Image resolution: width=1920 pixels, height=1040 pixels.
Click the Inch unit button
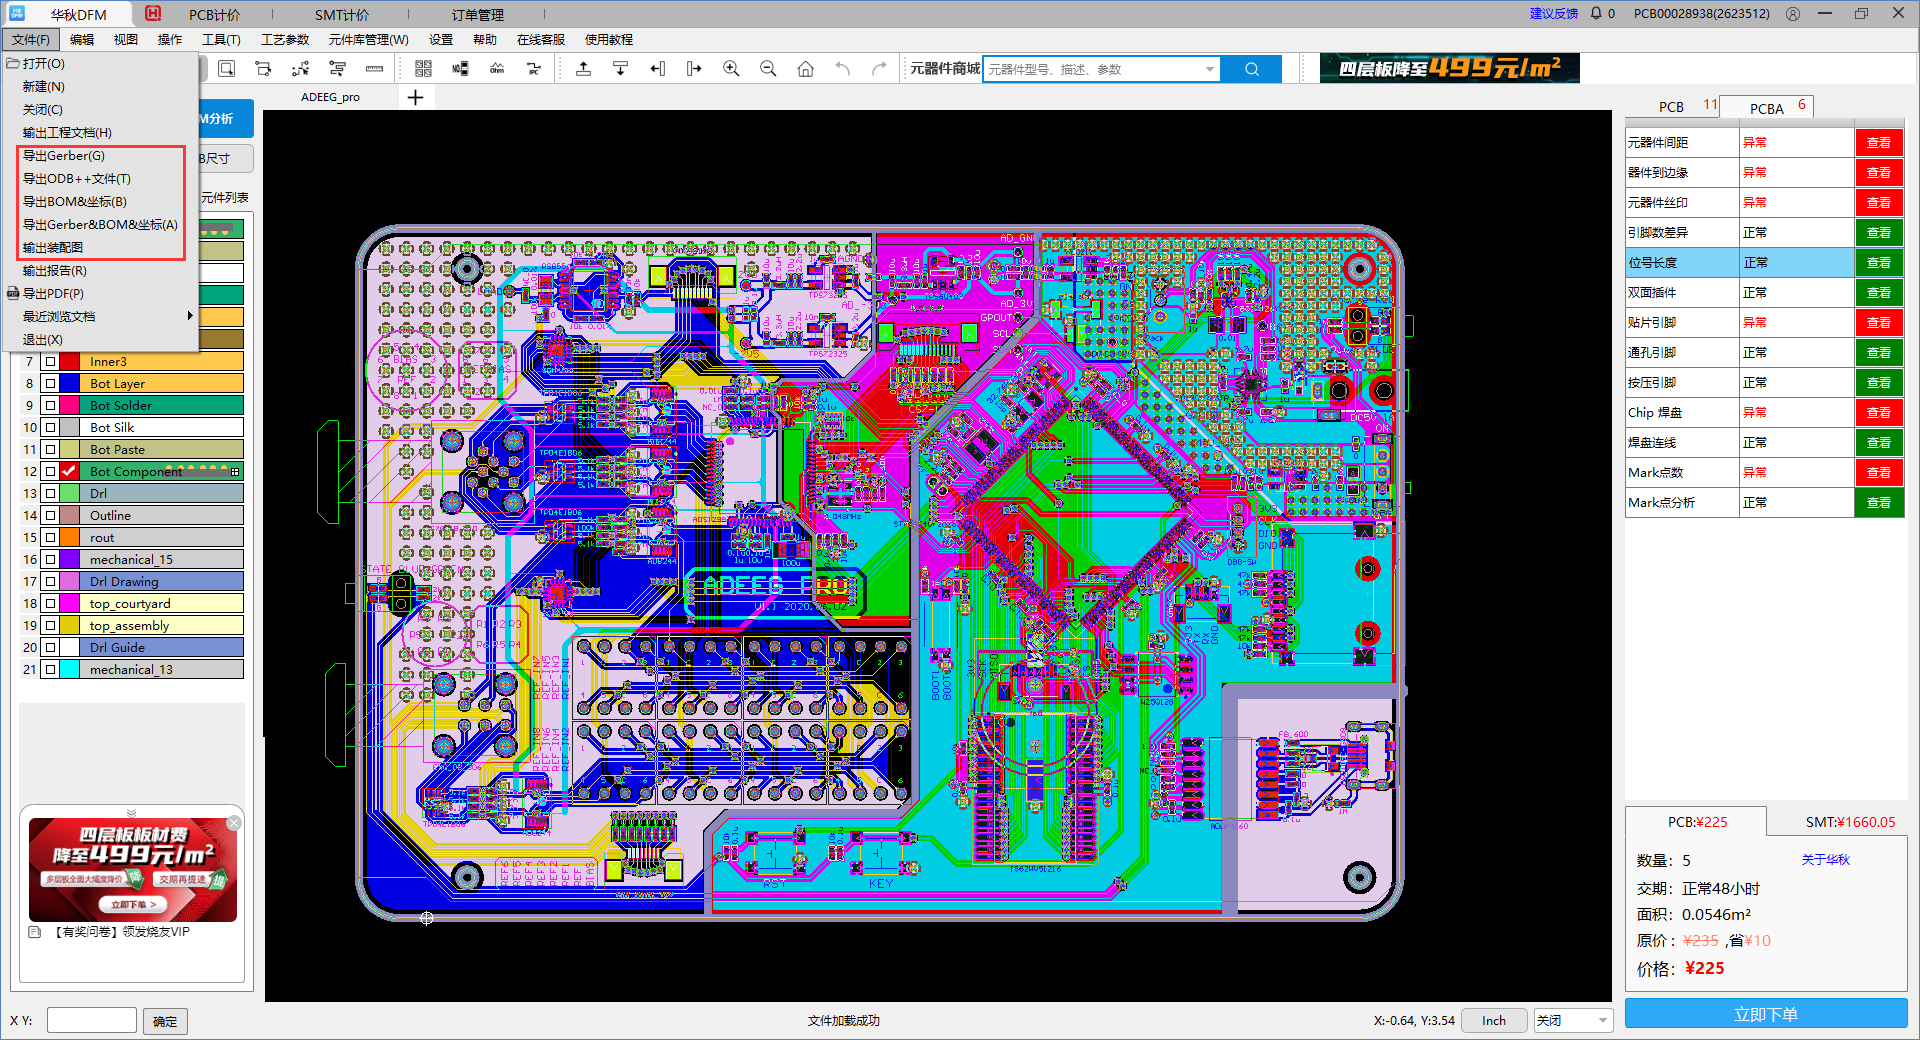pos(1494,1021)
